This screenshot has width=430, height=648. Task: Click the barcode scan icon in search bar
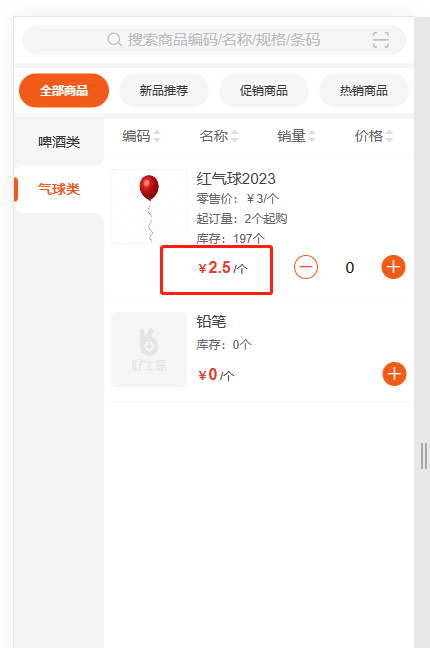(x=380, y=40)
